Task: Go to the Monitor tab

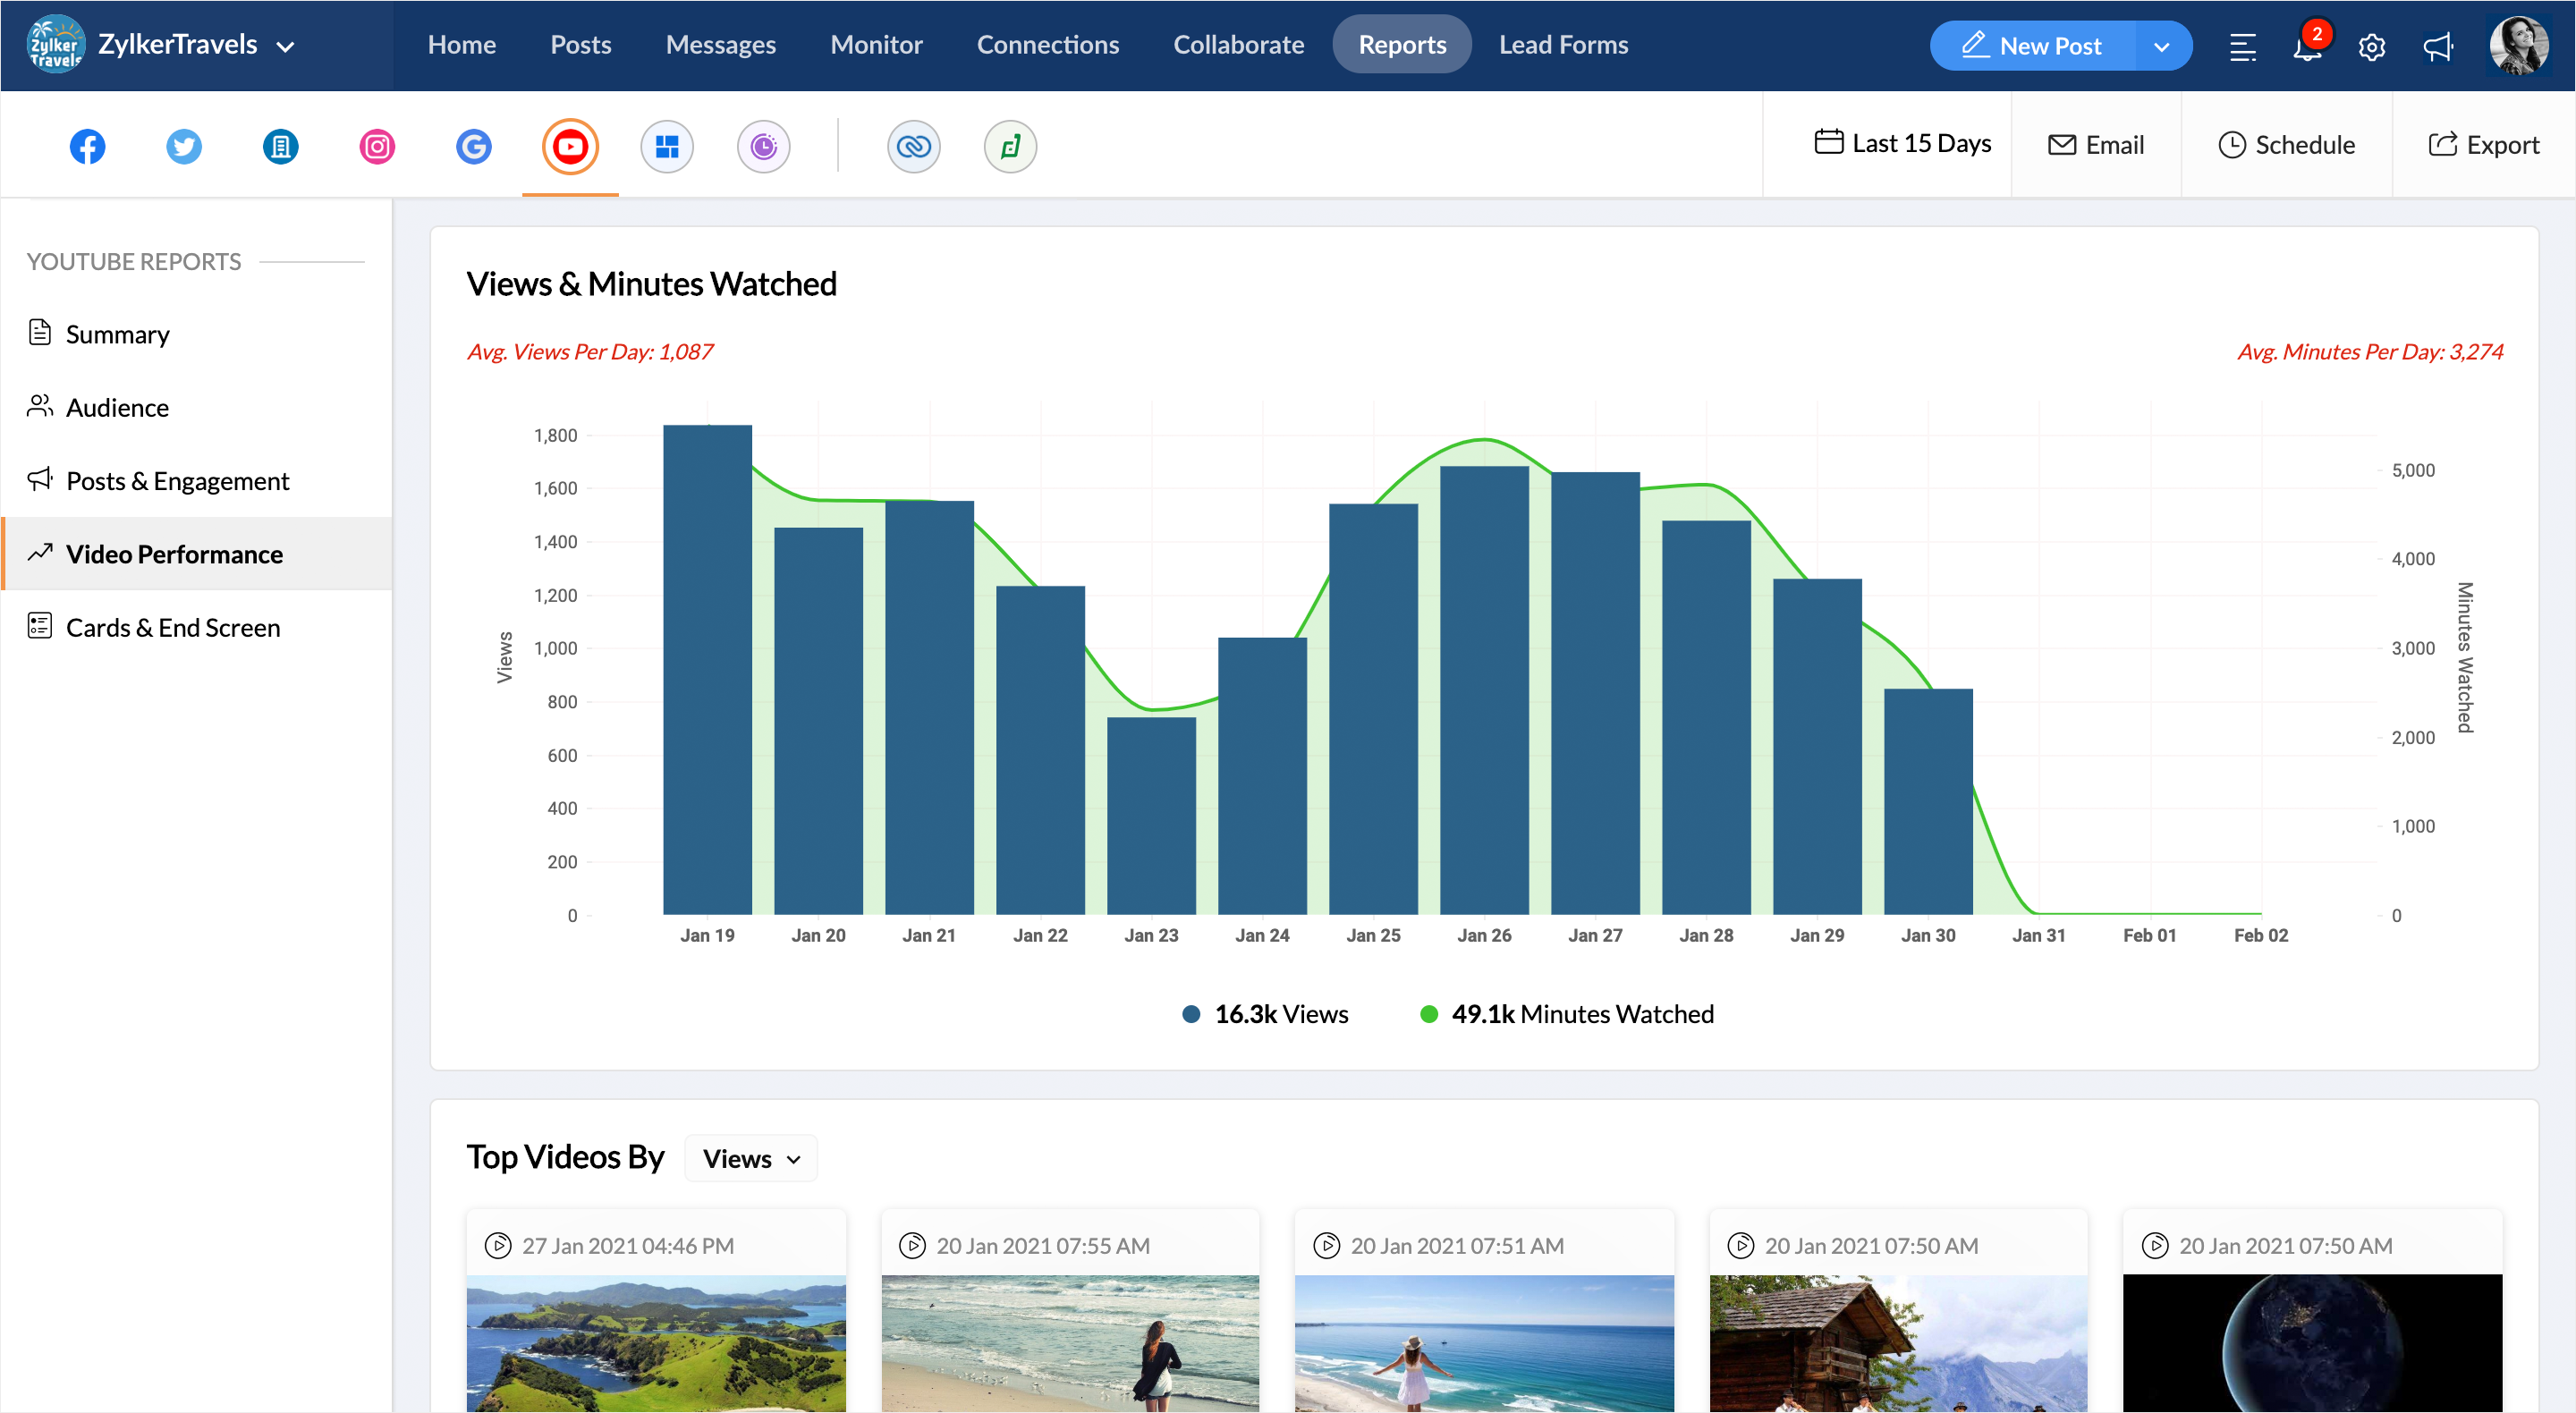Action: (x=876, y=45)
